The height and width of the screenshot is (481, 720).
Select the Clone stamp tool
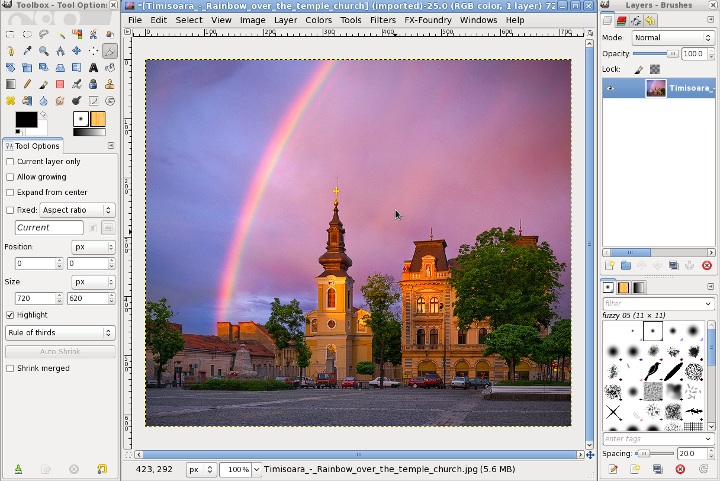click(x=110, y=84)
